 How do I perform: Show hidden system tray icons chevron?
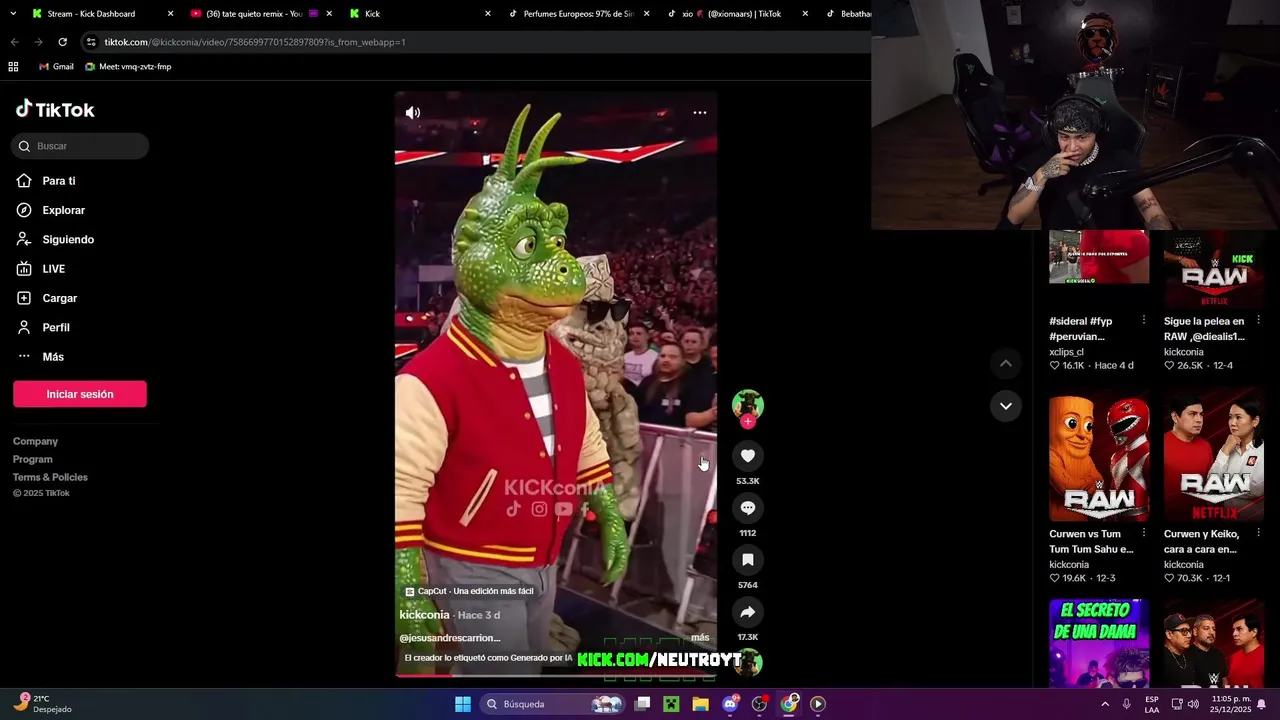1105,704
